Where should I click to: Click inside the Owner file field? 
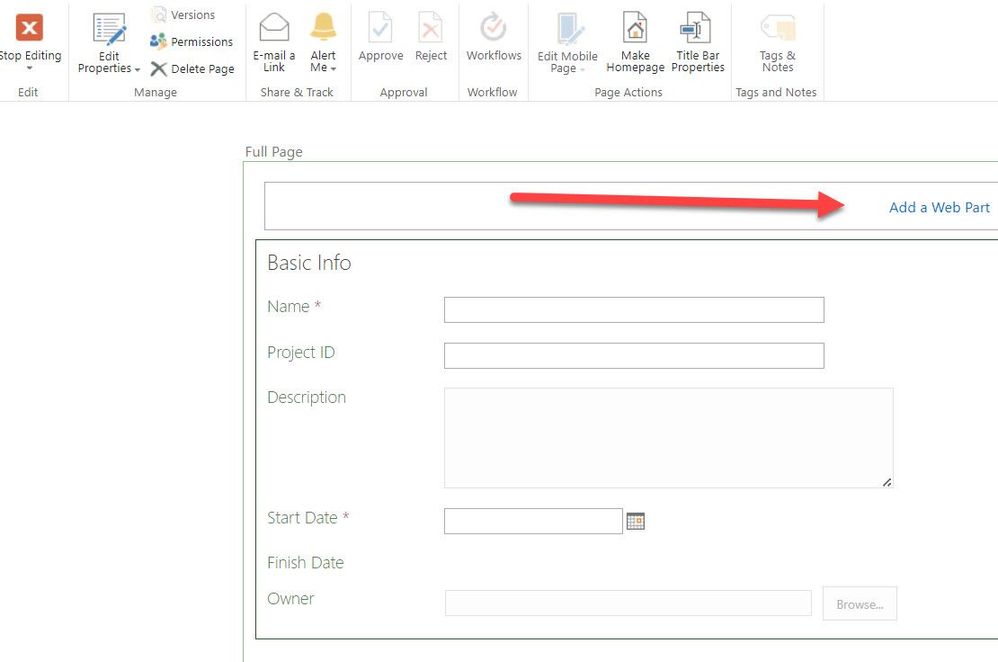coord(628,603)
